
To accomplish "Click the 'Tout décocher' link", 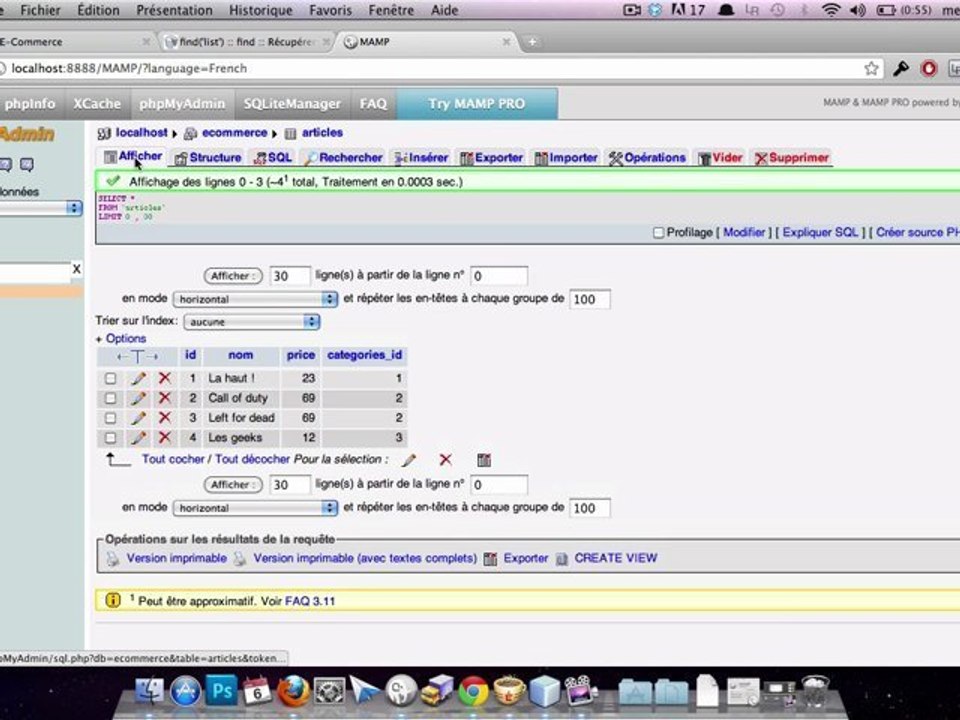I will [x=252, y=459].
